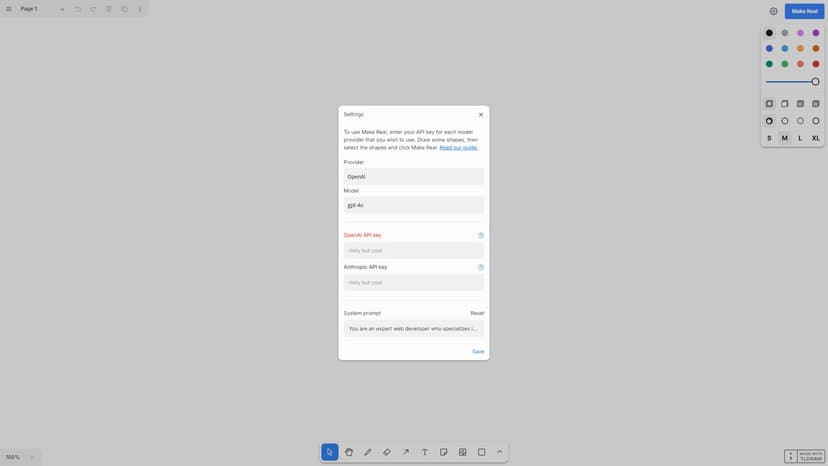Expand more tools with the chevron
The image size is (828, 466).
[500, 452]
